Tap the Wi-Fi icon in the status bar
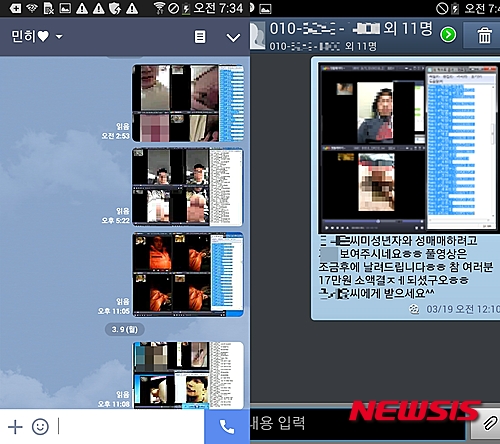The height and width of the screenshot is (444, 500). (159, 8)
